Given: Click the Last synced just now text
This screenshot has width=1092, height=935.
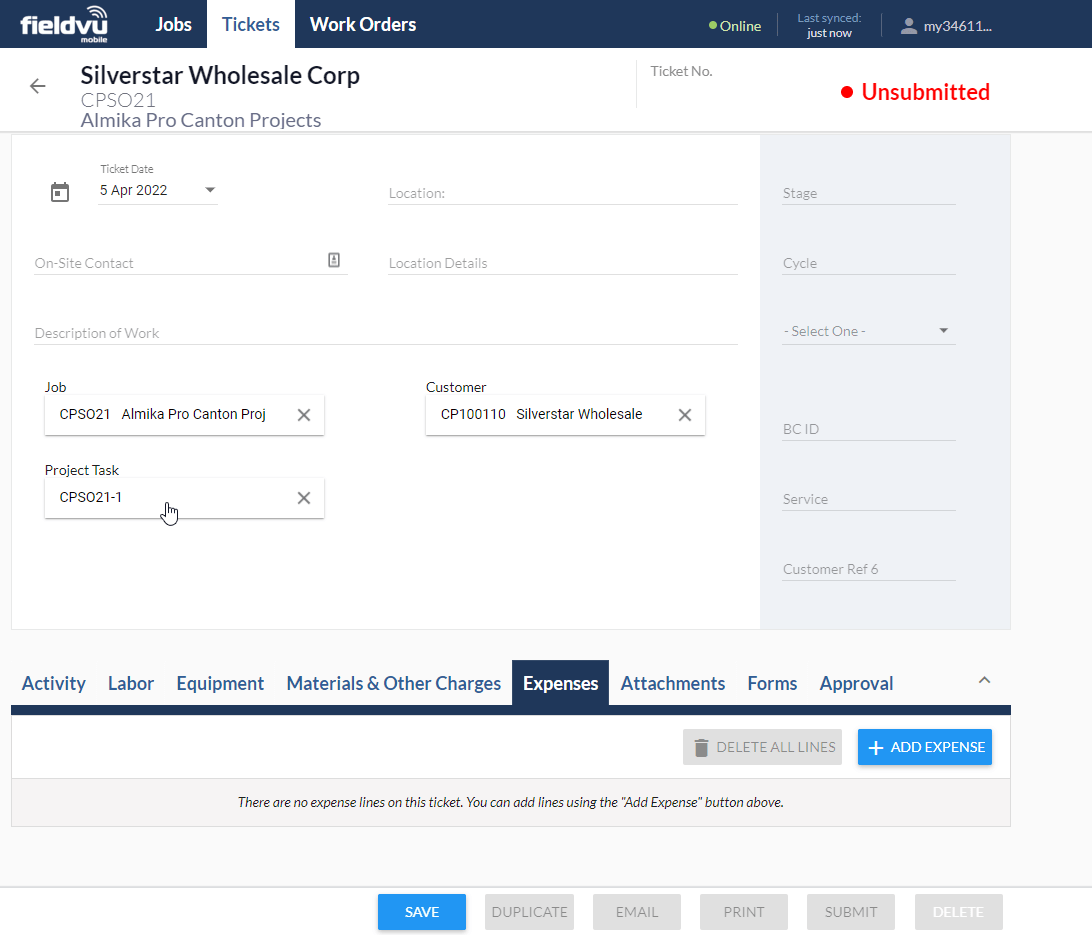Looking at the screenshot, I should click(829, 26).
